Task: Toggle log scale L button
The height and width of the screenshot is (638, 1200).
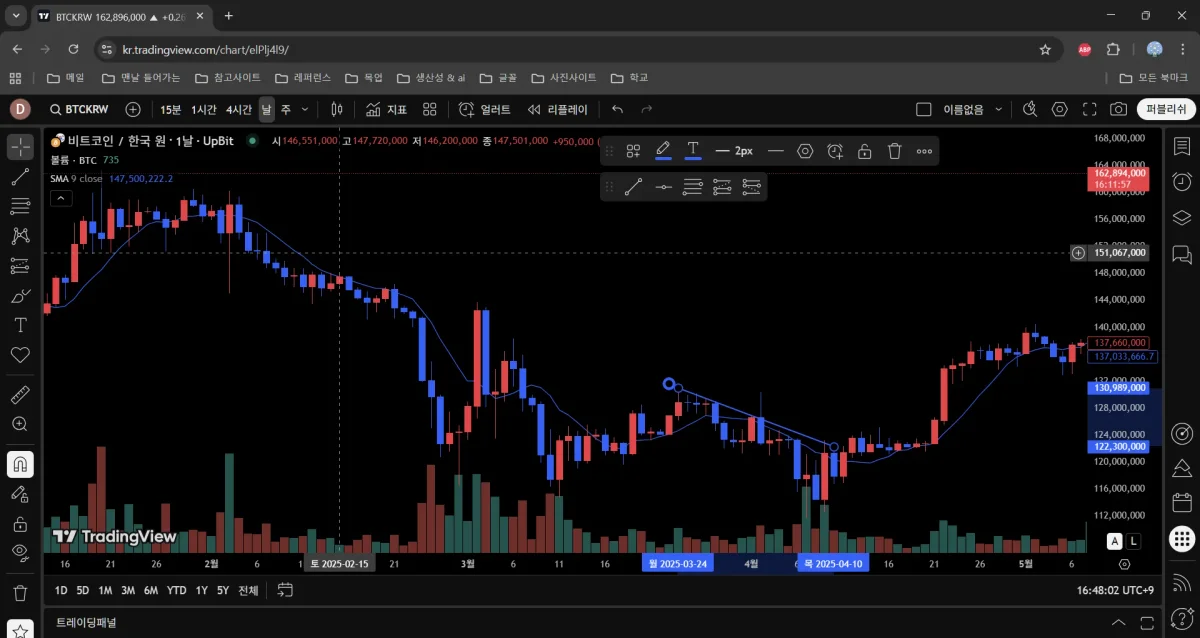Action: [x=1134, y=541]
